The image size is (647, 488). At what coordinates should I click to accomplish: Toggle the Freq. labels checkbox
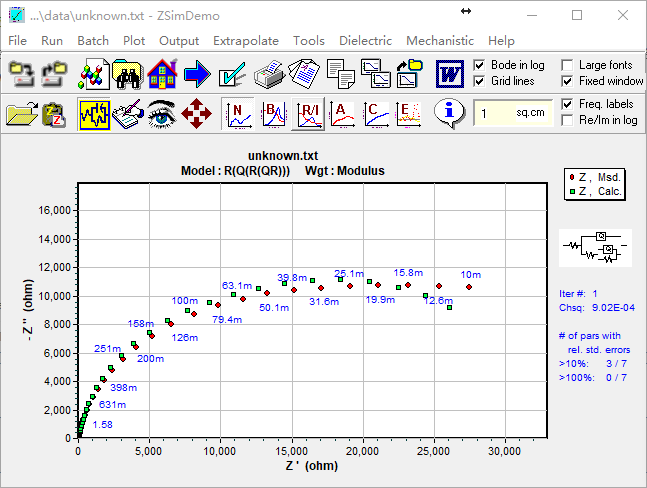click(567, 104)
